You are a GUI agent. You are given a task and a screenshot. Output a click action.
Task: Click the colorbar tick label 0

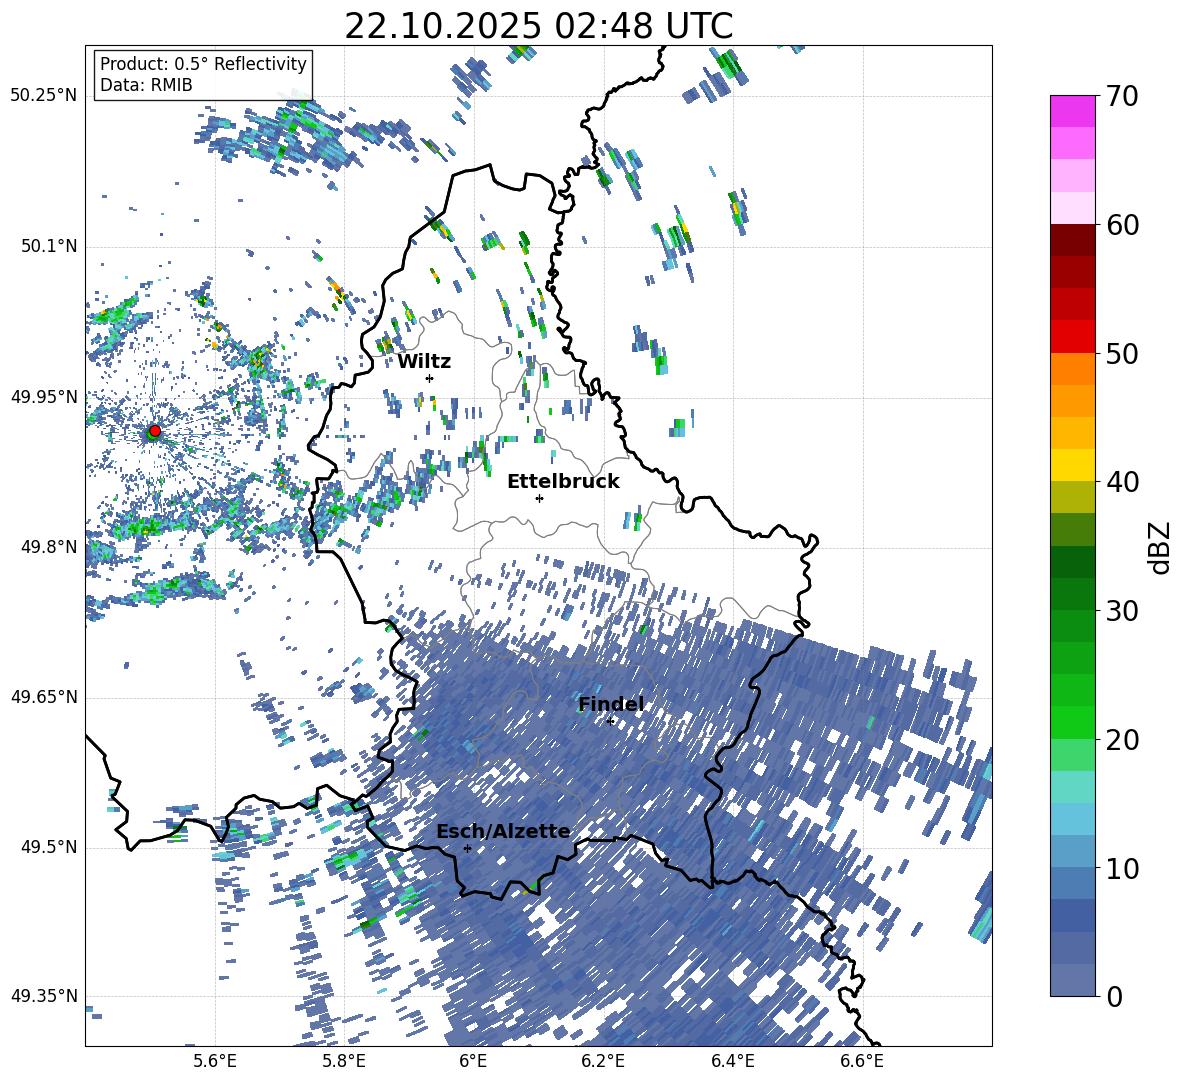[x=1114, y=997]
